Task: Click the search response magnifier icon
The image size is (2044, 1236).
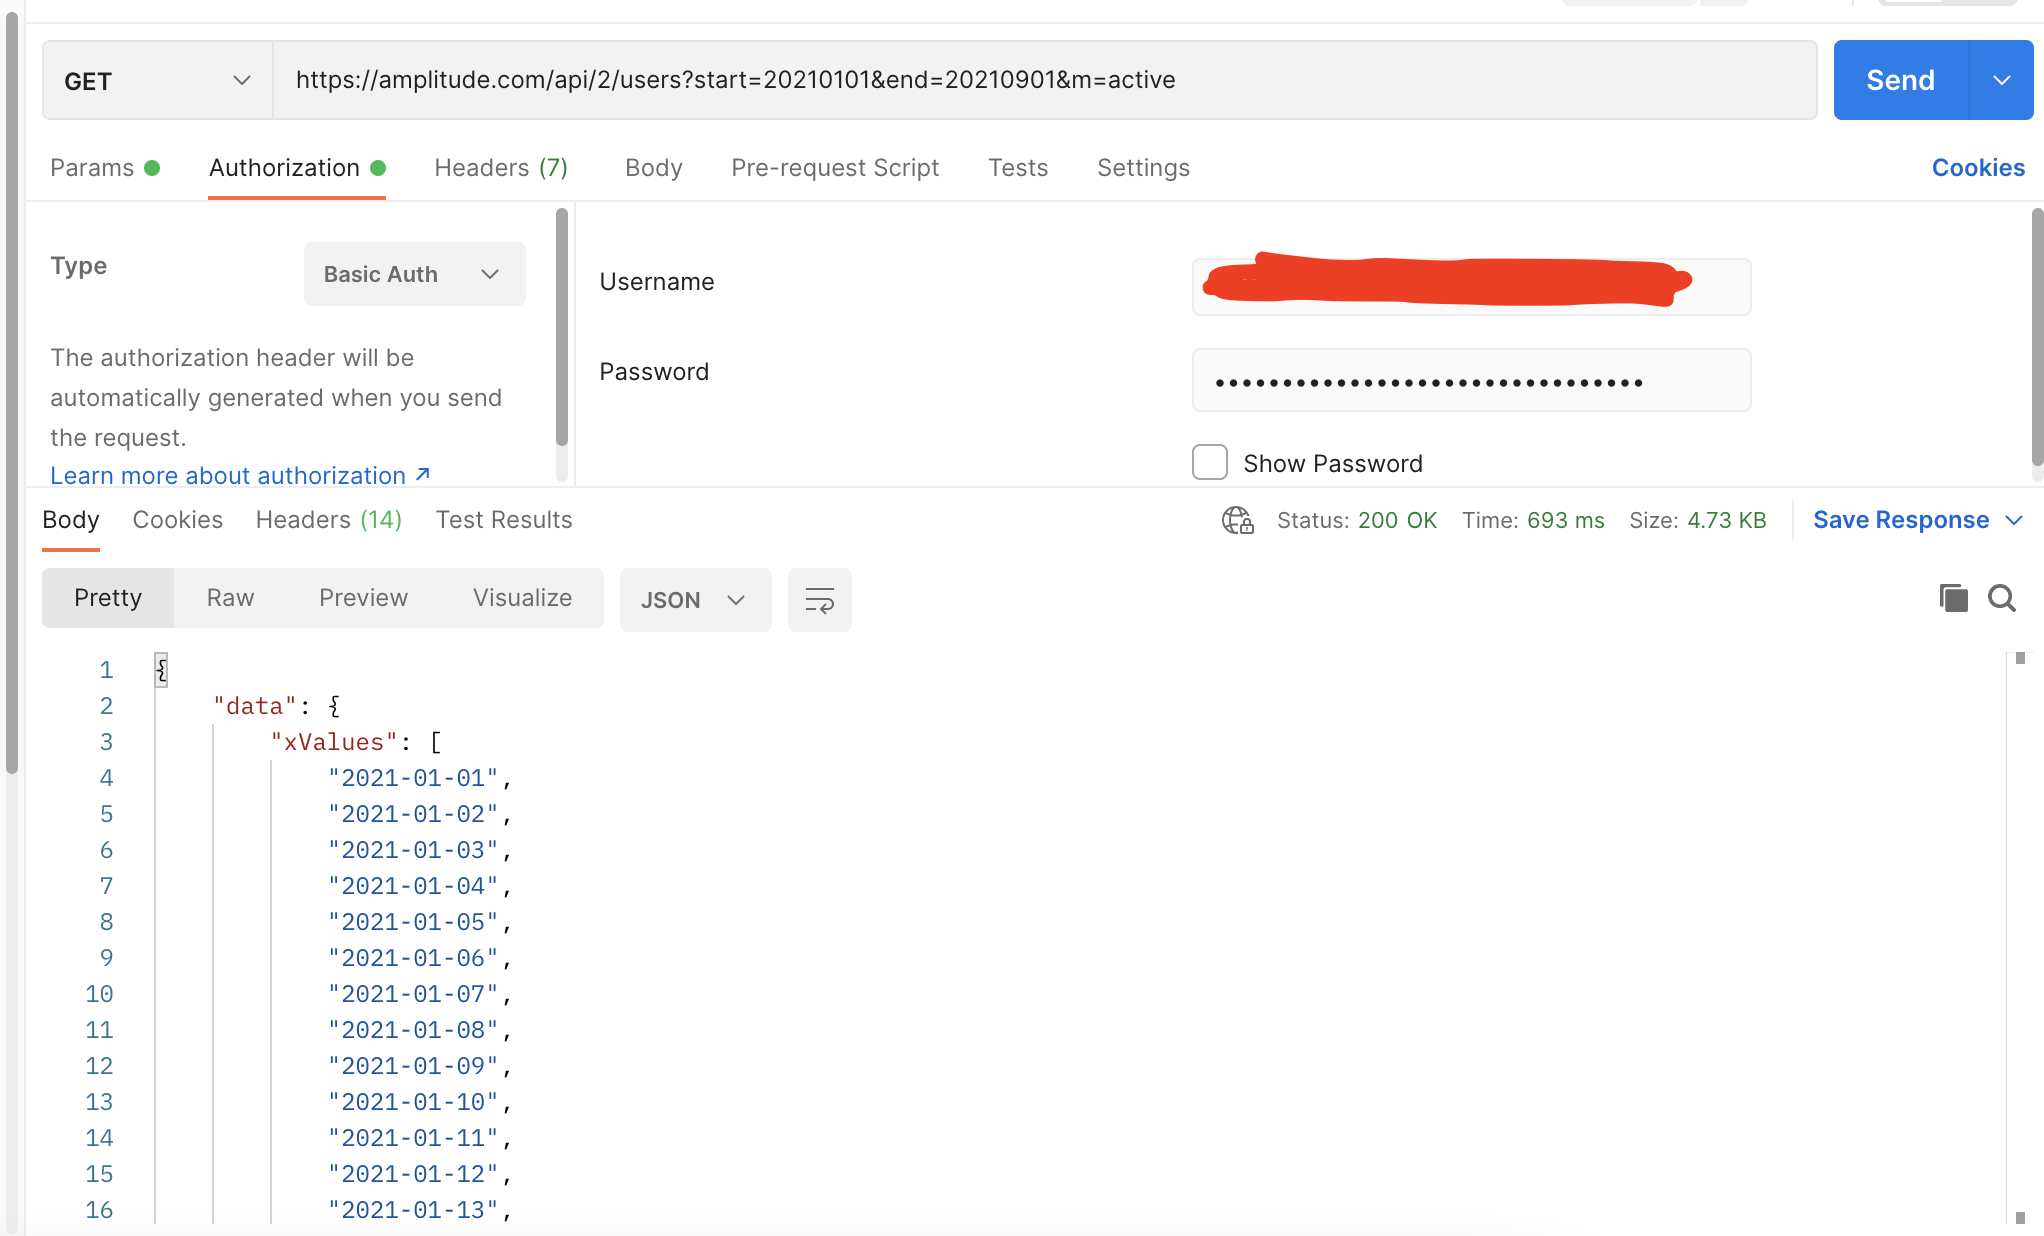Action: [x=2002, y=598]
